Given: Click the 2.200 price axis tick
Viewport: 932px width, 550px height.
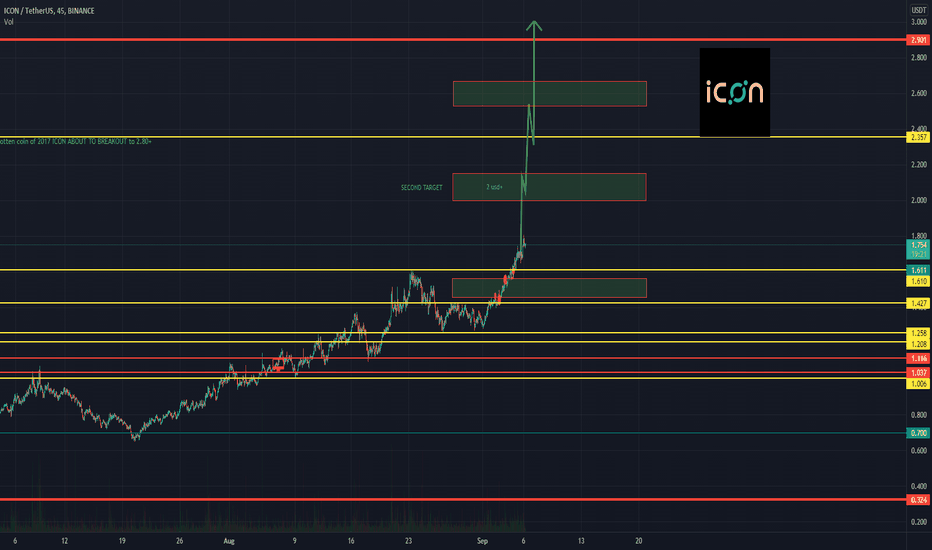Looking at the screenshot, I should [x=918, y=165].
